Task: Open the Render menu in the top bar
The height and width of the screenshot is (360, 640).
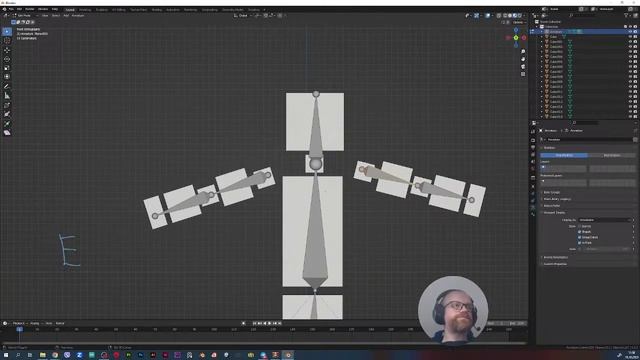Action: point(30,9)
